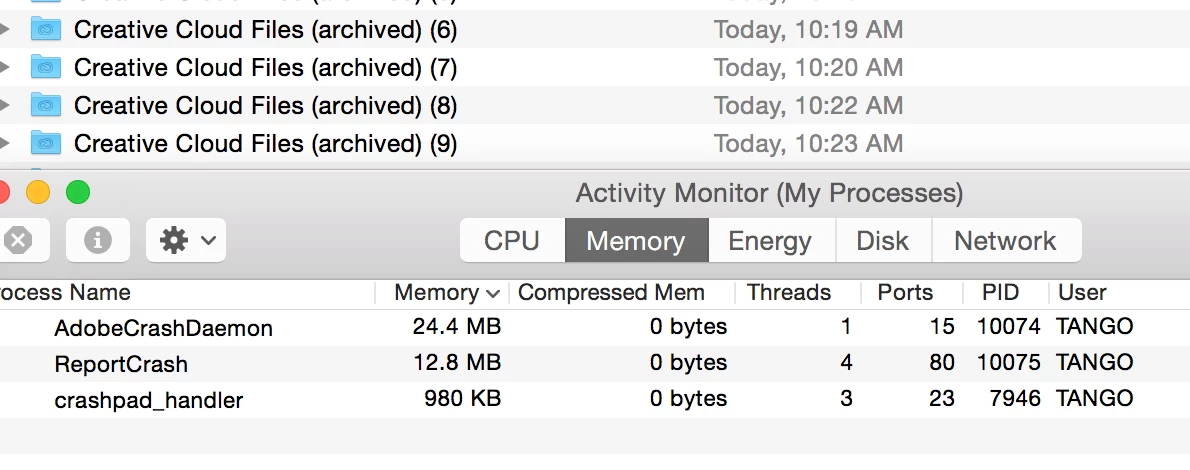Click the green zoom window button
The width and height of the screenshot is (1190, 470).
77,192
